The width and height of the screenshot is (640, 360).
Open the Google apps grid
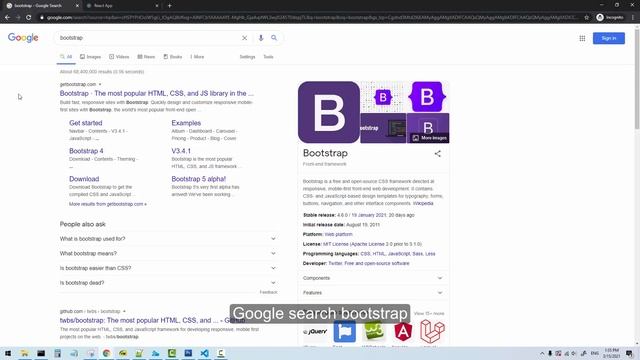click(x=582, y=38)
